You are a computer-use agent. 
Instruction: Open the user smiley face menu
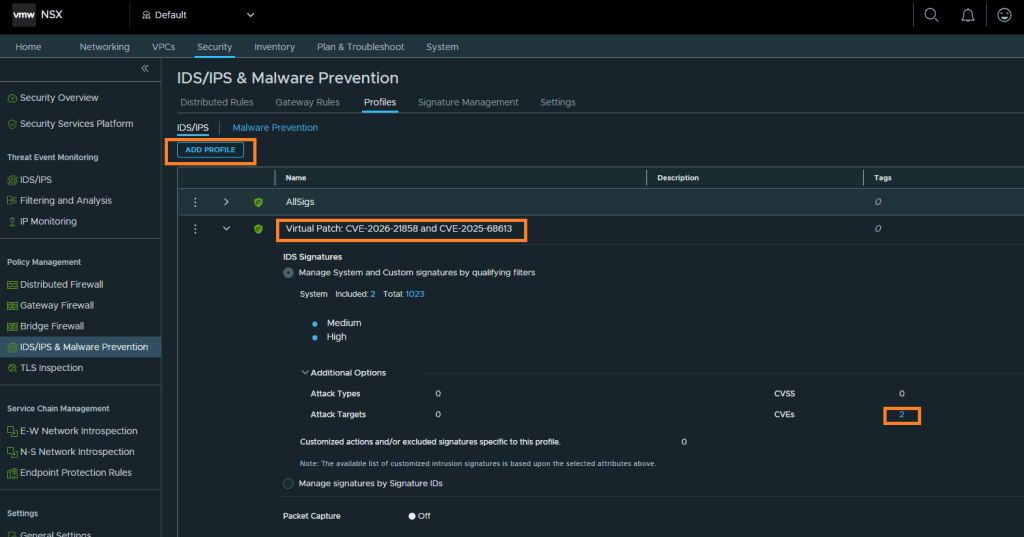pos(1004,15)
